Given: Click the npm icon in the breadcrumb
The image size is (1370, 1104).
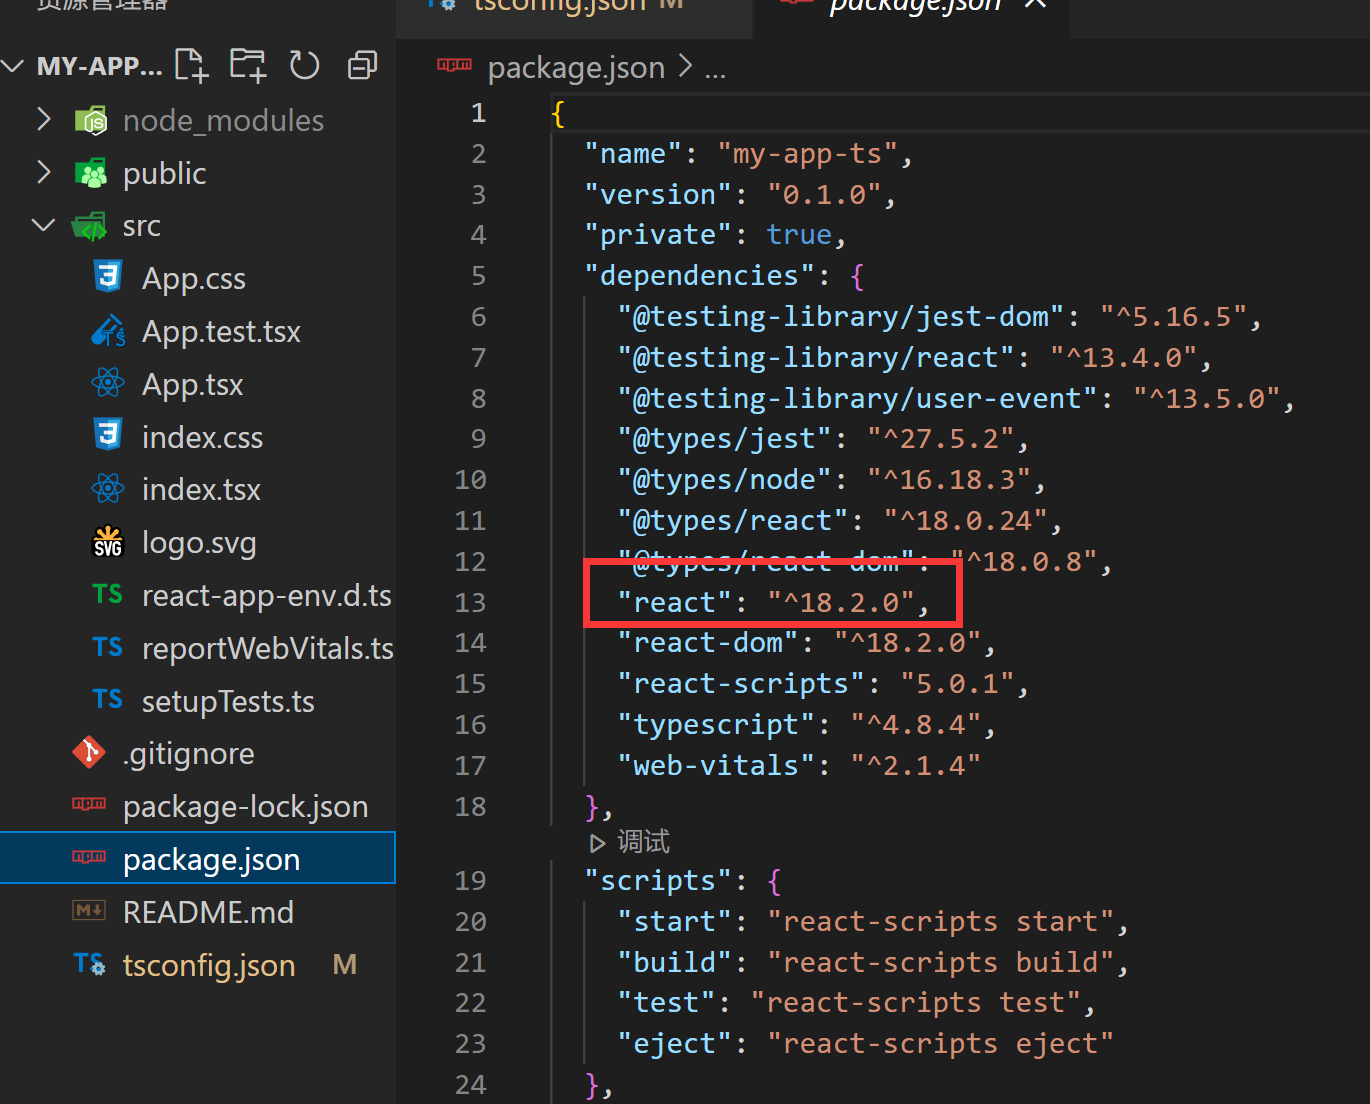Looking at the screenshot, I should (454, 66).
